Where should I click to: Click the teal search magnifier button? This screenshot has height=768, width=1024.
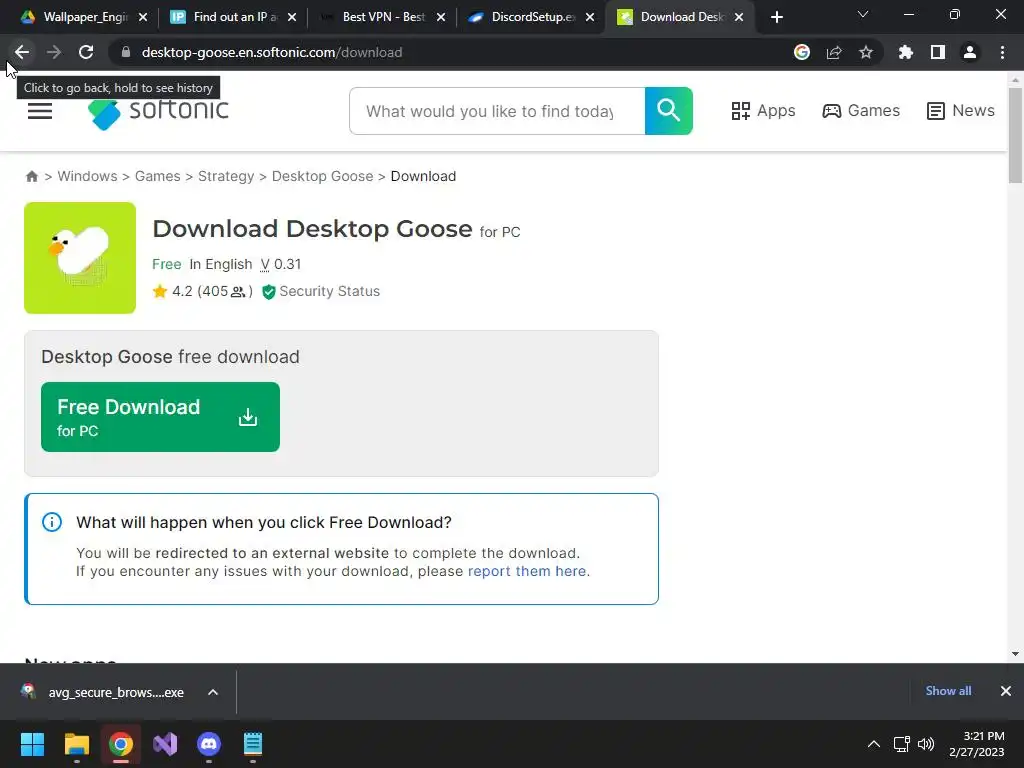point(669,111)
